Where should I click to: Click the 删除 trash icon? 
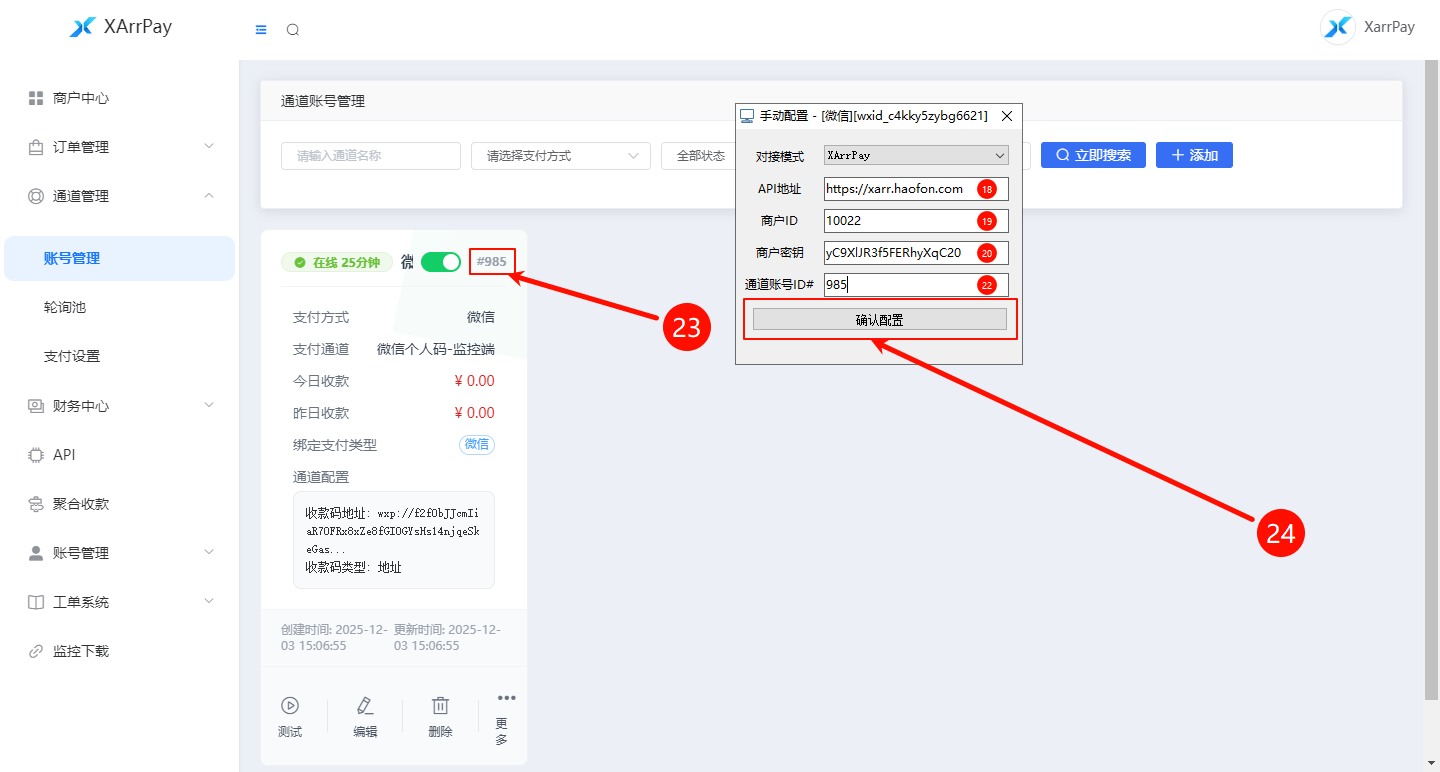click(440, 706)
